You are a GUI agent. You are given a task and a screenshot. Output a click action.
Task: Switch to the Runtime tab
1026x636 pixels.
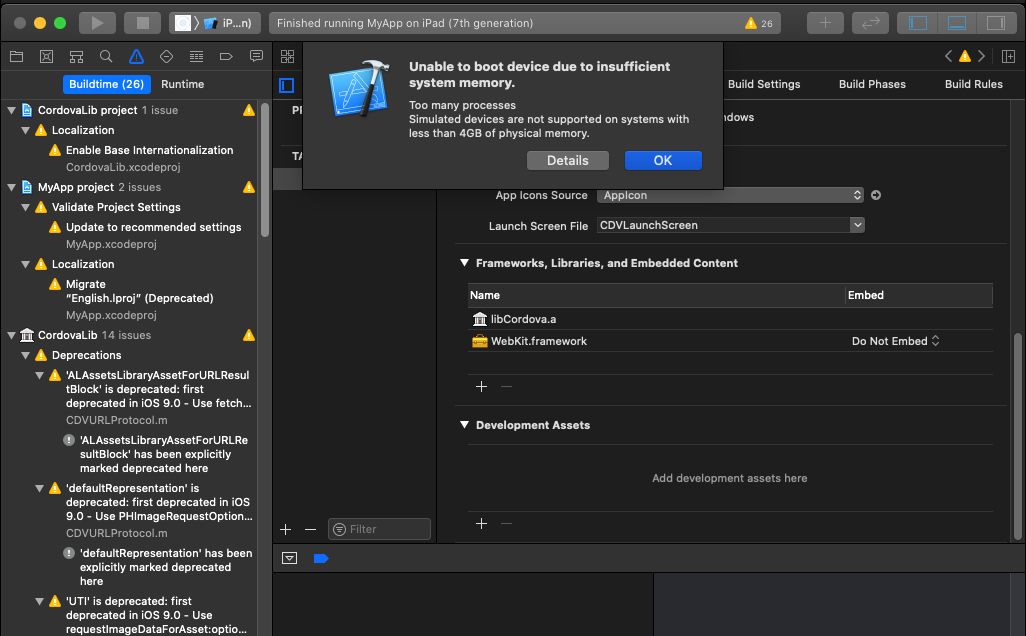click(x=183, y=84)
